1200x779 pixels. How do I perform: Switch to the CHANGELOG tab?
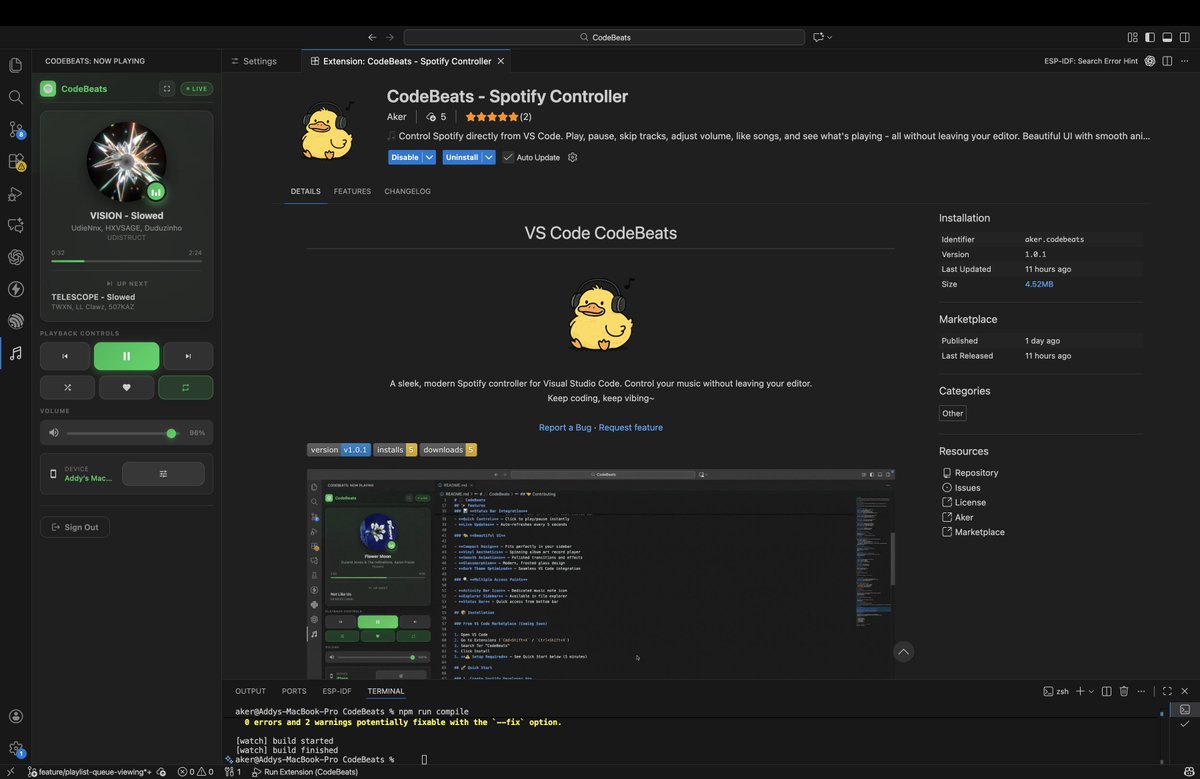tap(407, 191)
